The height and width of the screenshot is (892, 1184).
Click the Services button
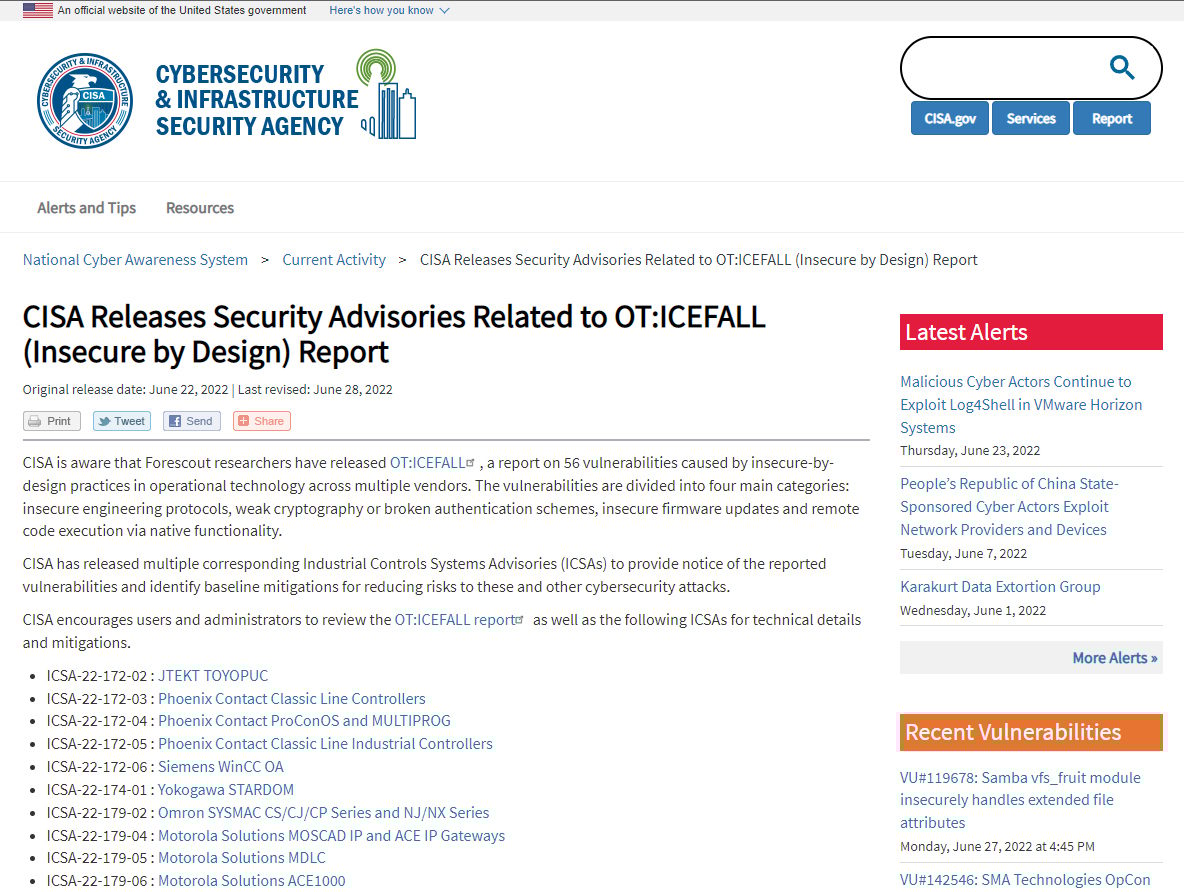1031,118
